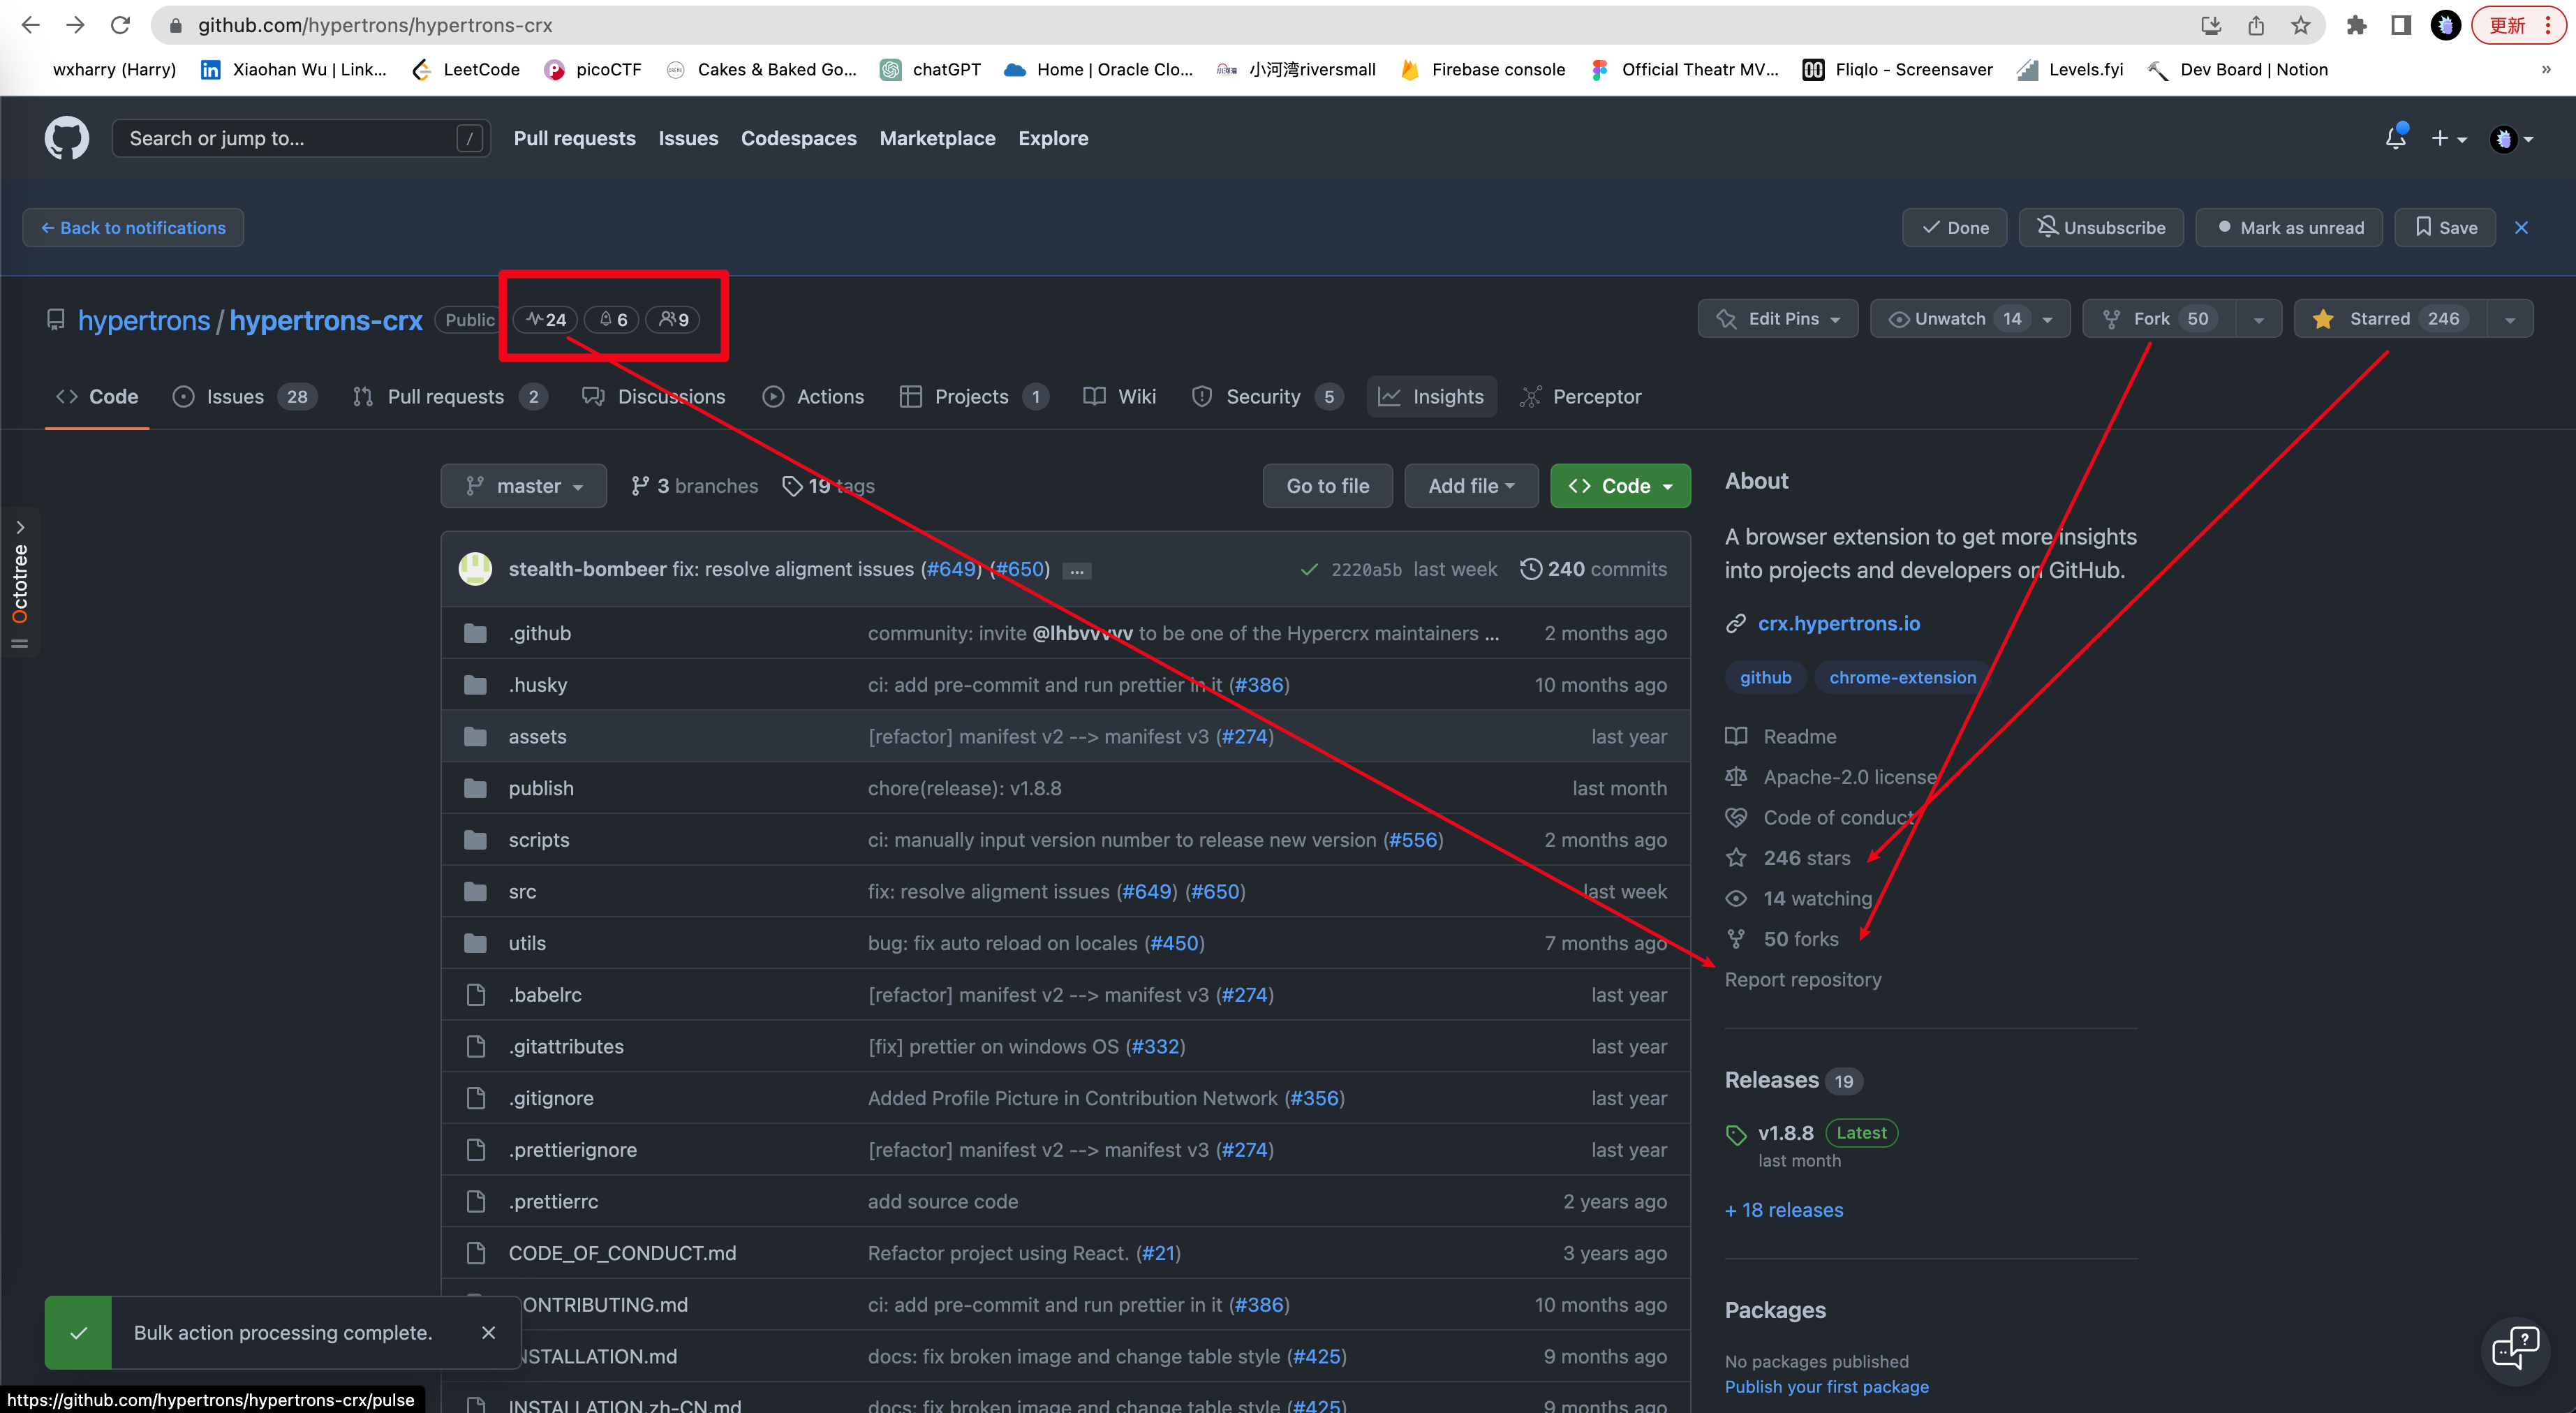Image resolution: width=2576 pixels, height=1413 pixels.
Task: Click the GitHub logo icon
Action: pyautogui.click(x=66, y=138)
